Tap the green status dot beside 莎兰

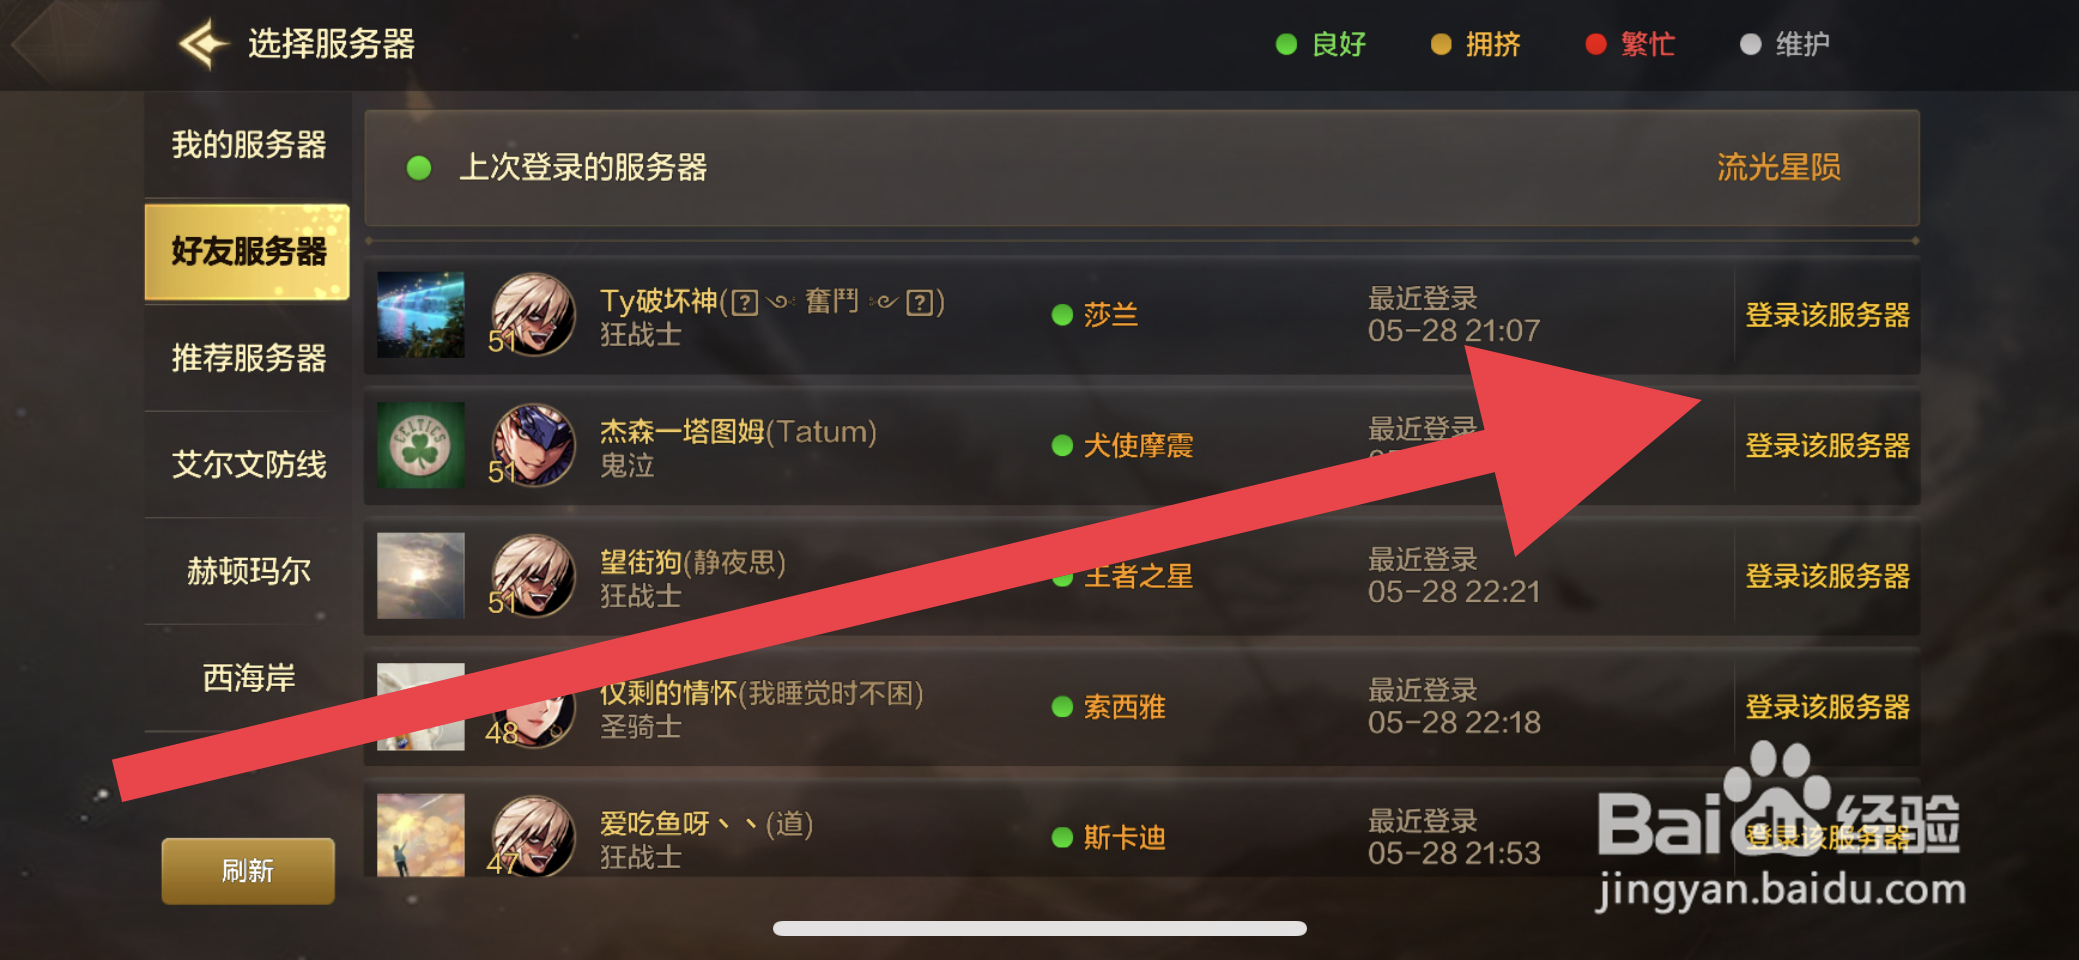coord(1062,315)
